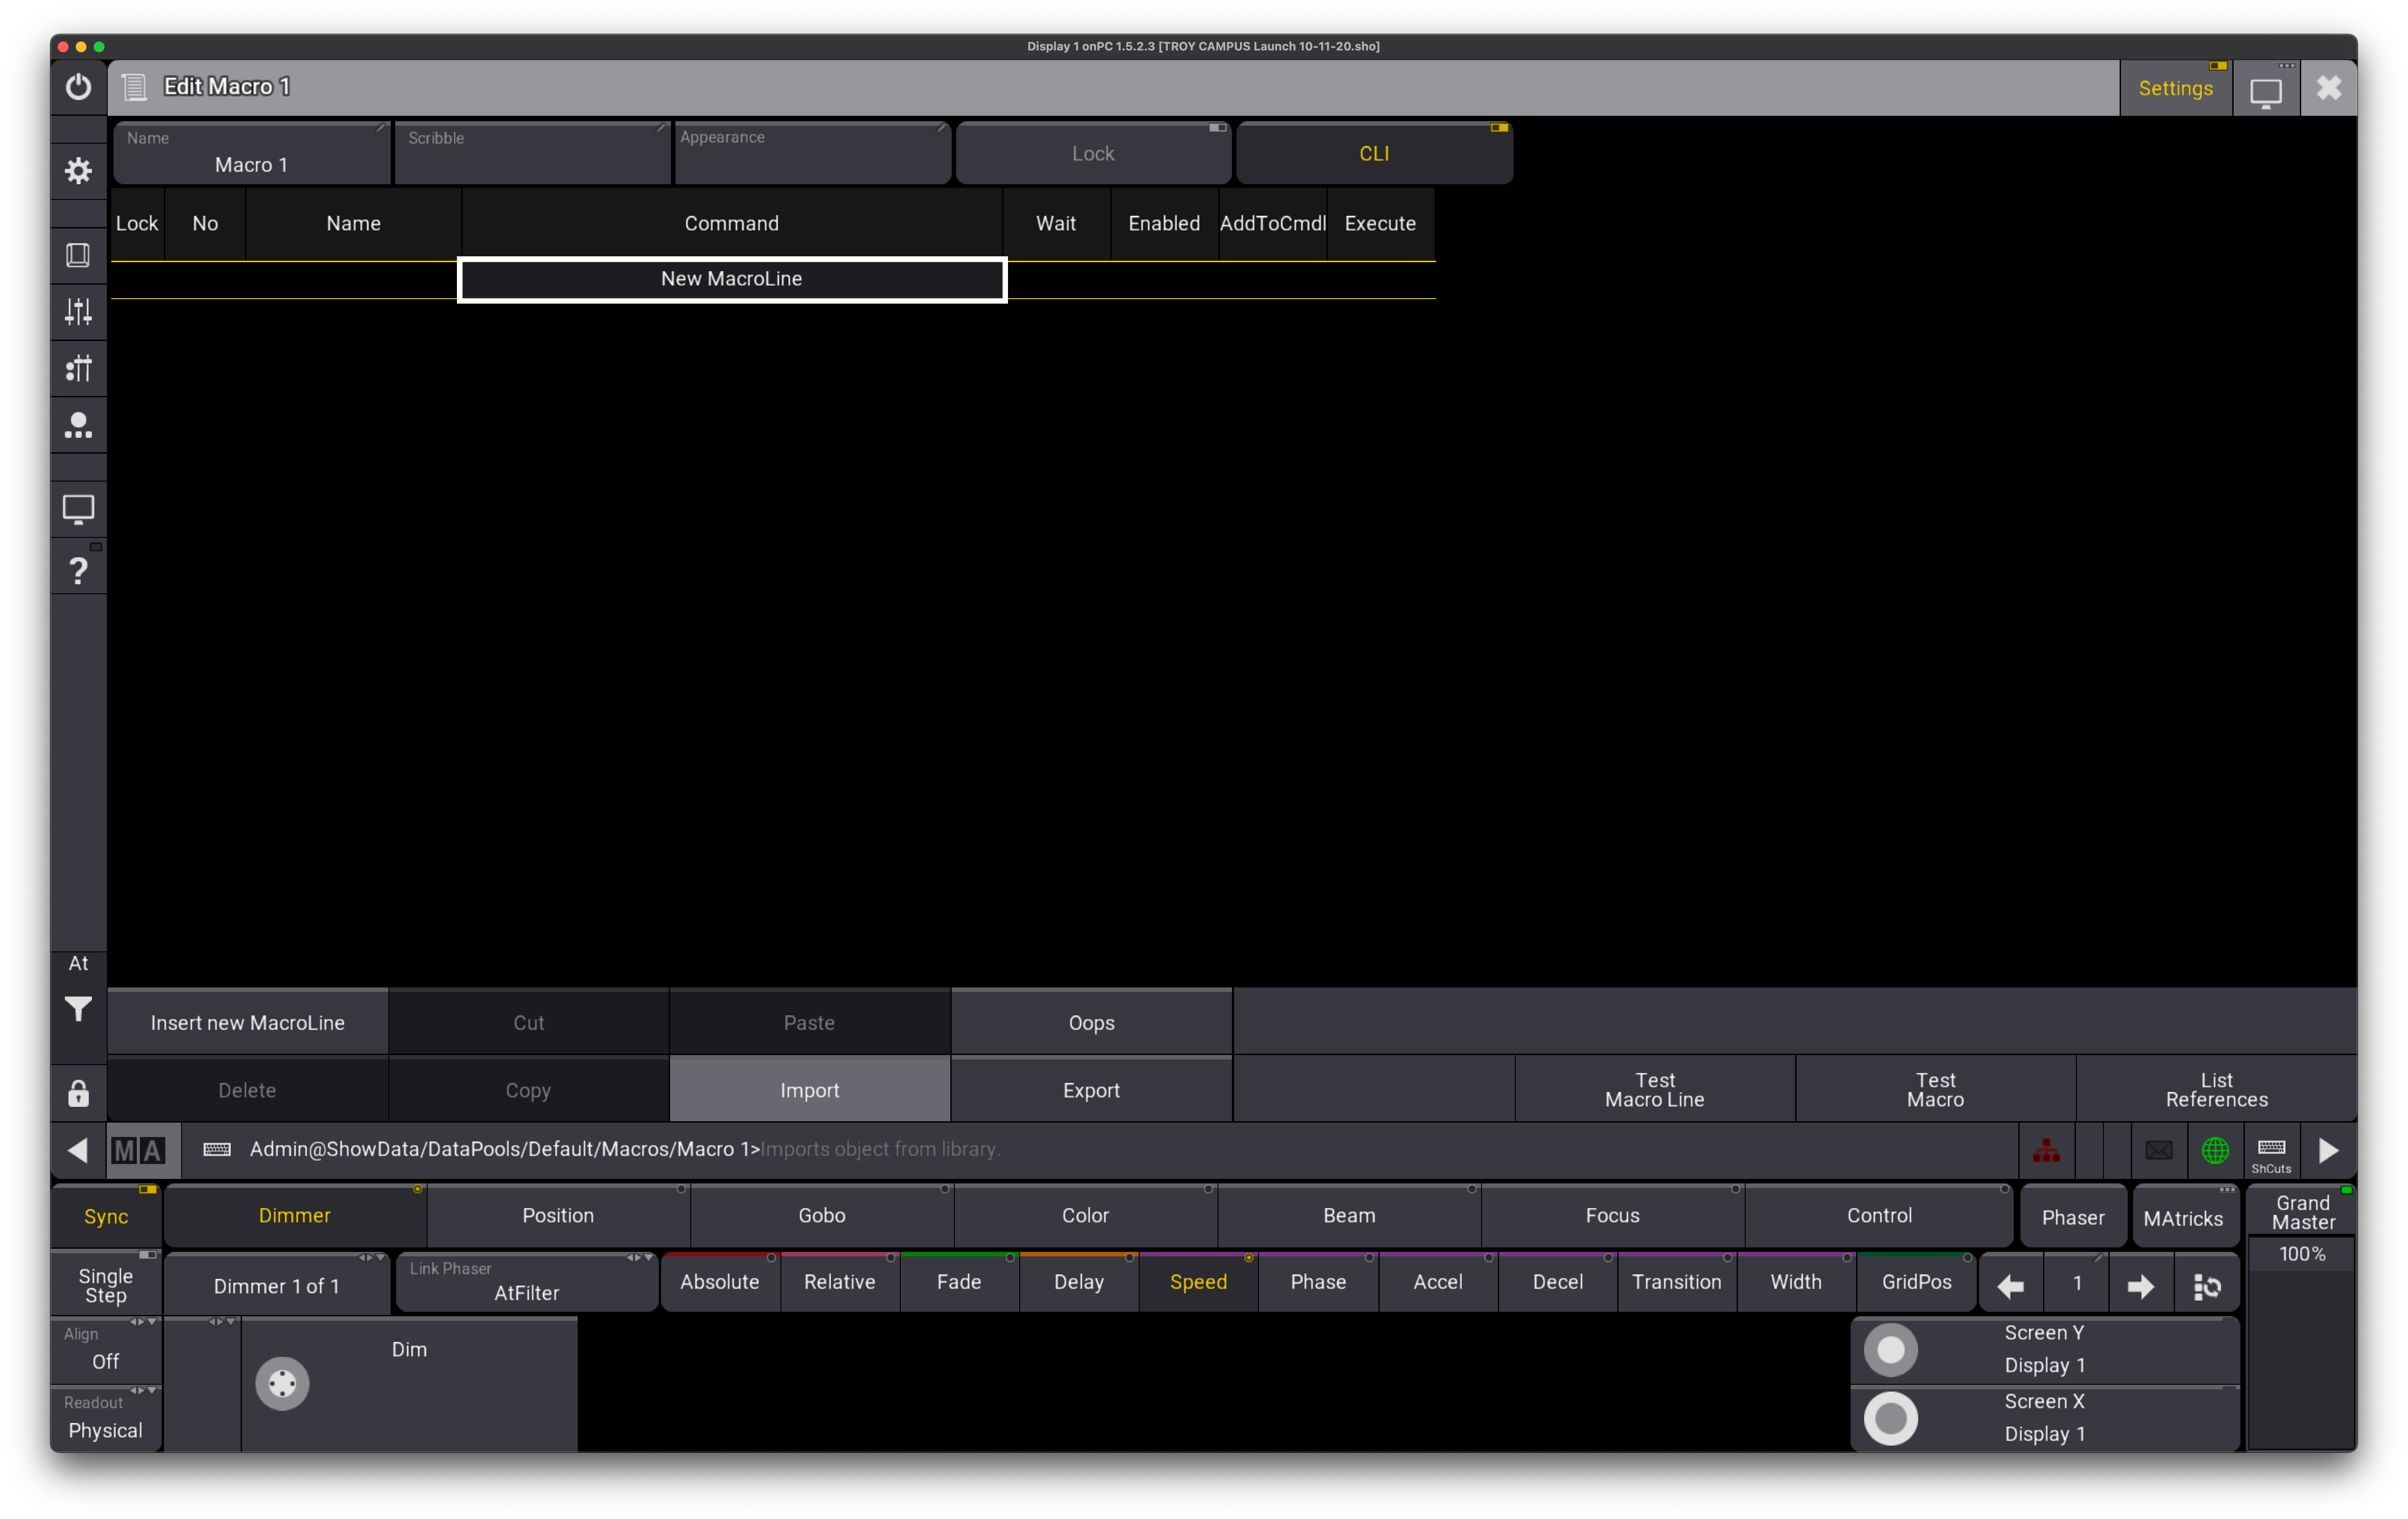Screen dimensions: 2408x1519
Task: Switch to the Position tab
Action: [x=558, y=1216]
